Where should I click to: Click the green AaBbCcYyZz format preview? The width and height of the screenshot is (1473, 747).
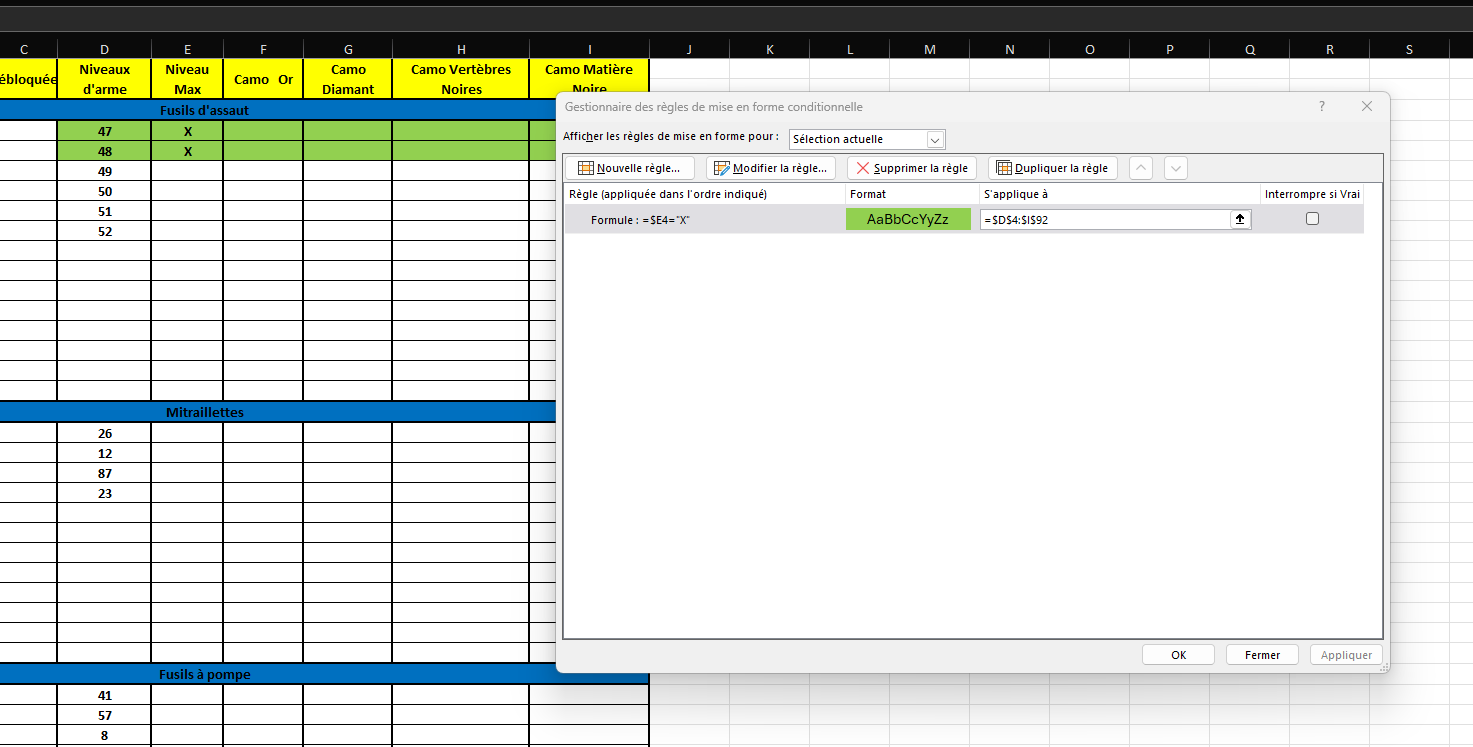pos(908,219)
